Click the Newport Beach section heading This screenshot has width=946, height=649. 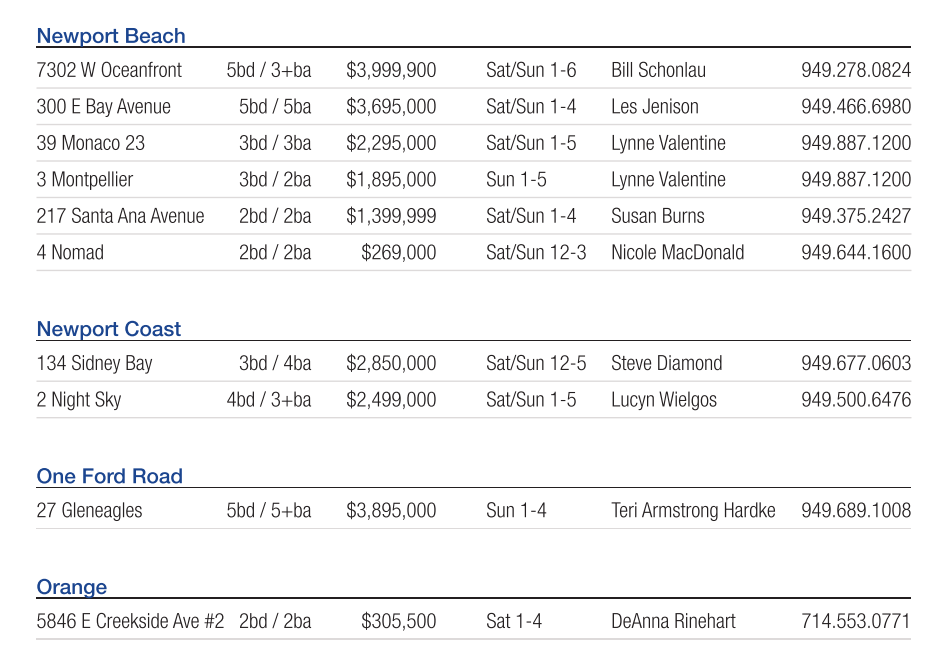pos(111,36)
